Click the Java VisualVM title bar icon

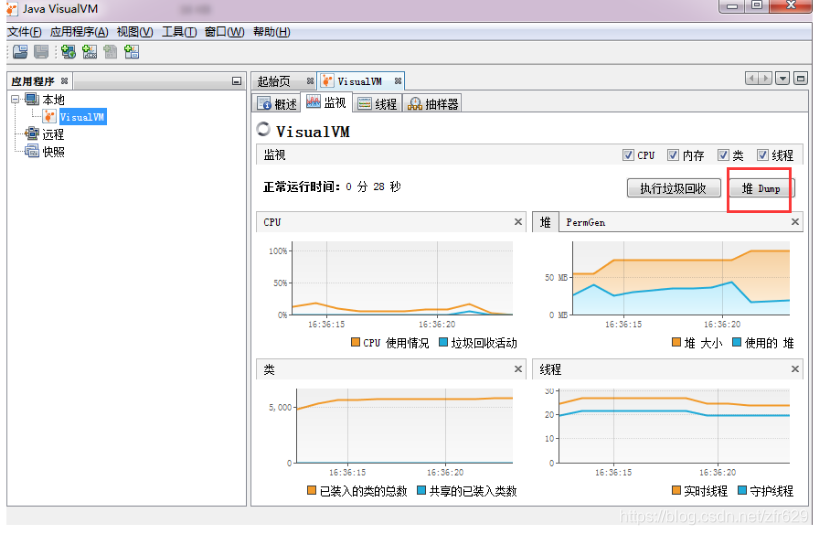click(12, 9)
